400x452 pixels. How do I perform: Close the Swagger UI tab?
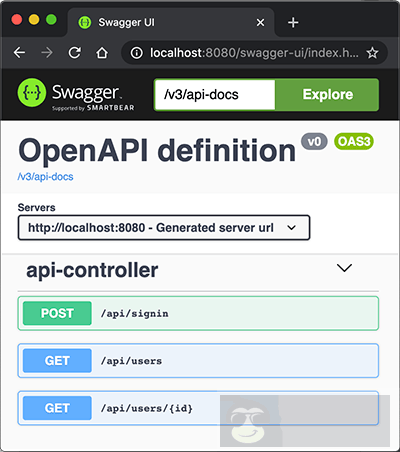(260, 22)
